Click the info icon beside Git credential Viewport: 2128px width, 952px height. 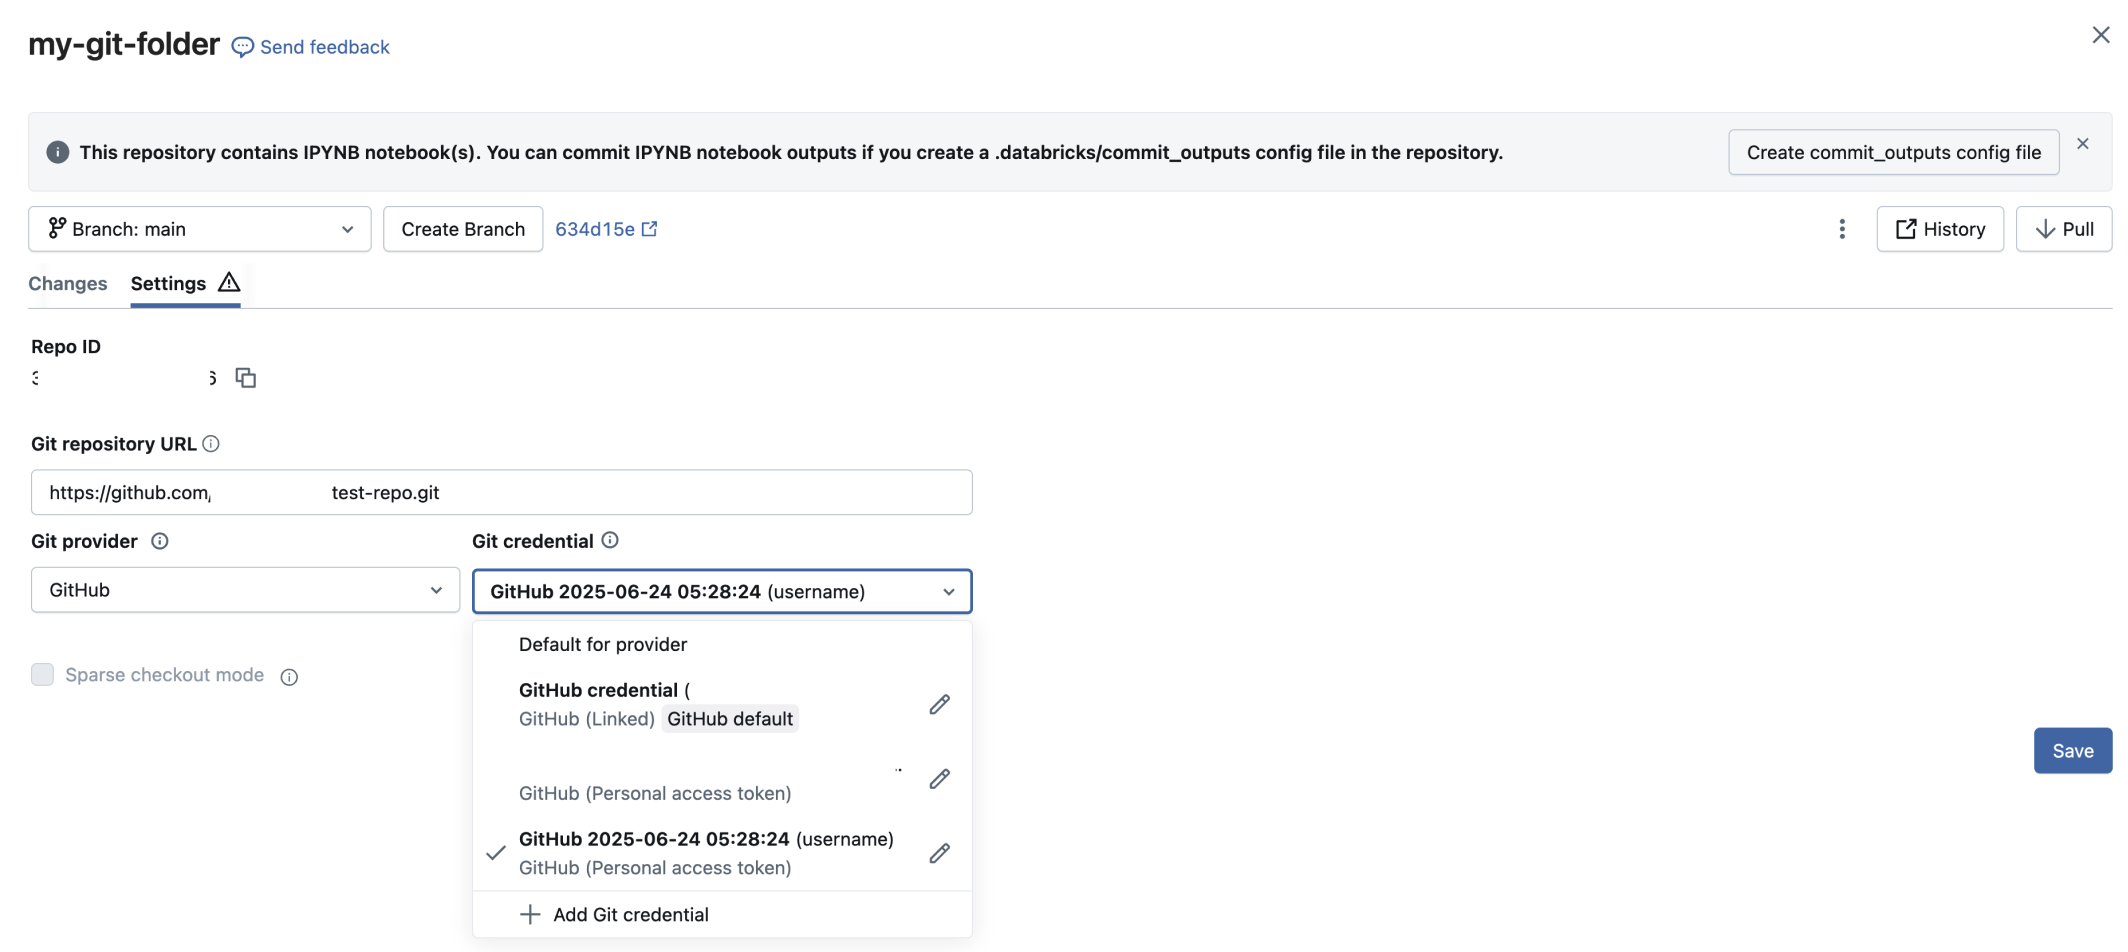pyautogui.click(x=610, y=540)
